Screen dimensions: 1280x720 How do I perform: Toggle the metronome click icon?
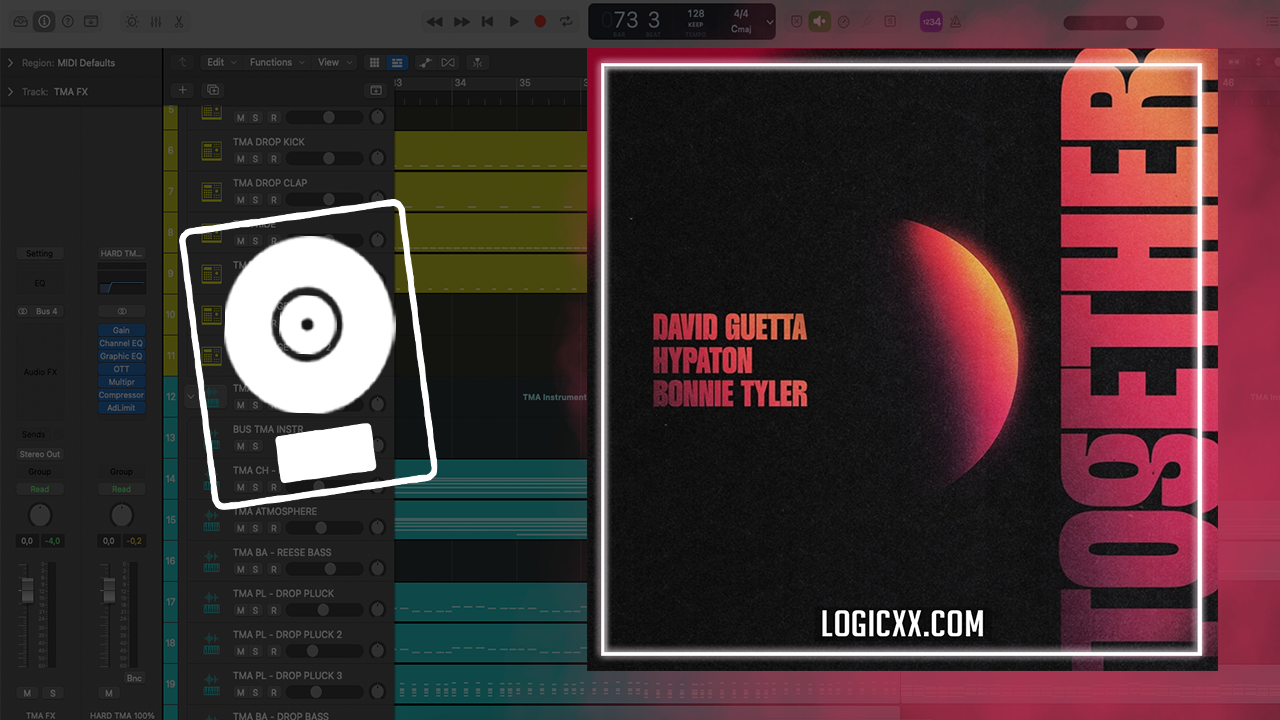[955, 21]
